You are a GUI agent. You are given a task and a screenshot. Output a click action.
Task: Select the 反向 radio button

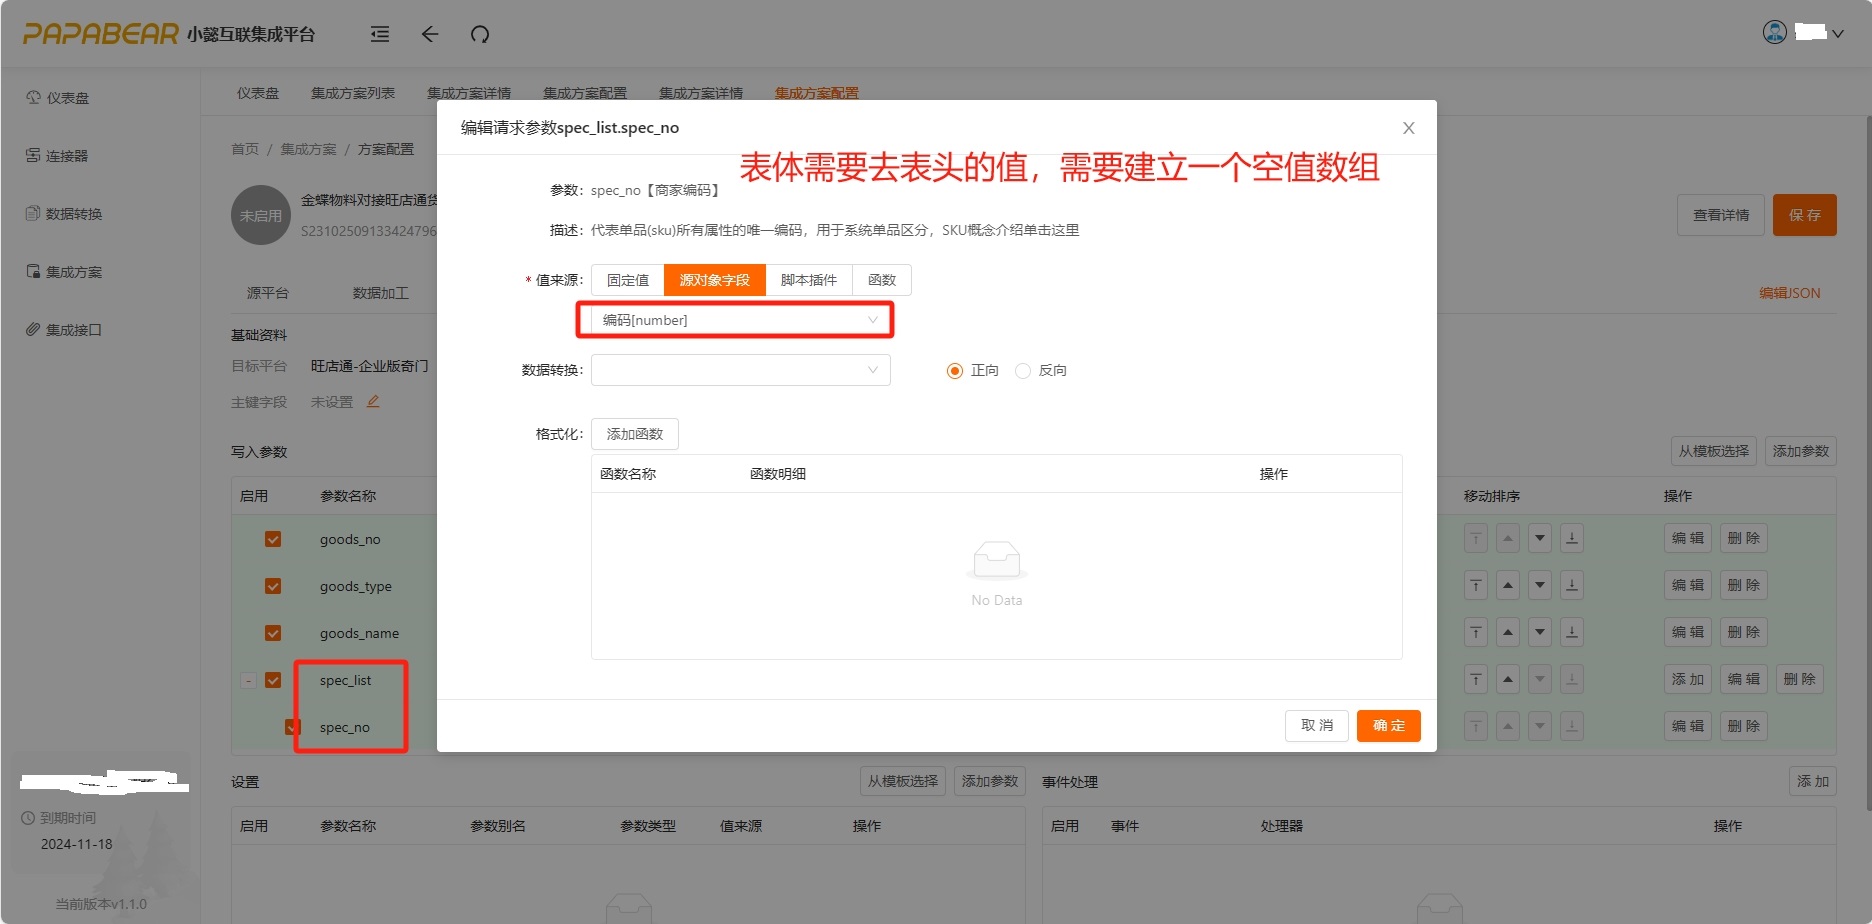(x=1023, y=371)
